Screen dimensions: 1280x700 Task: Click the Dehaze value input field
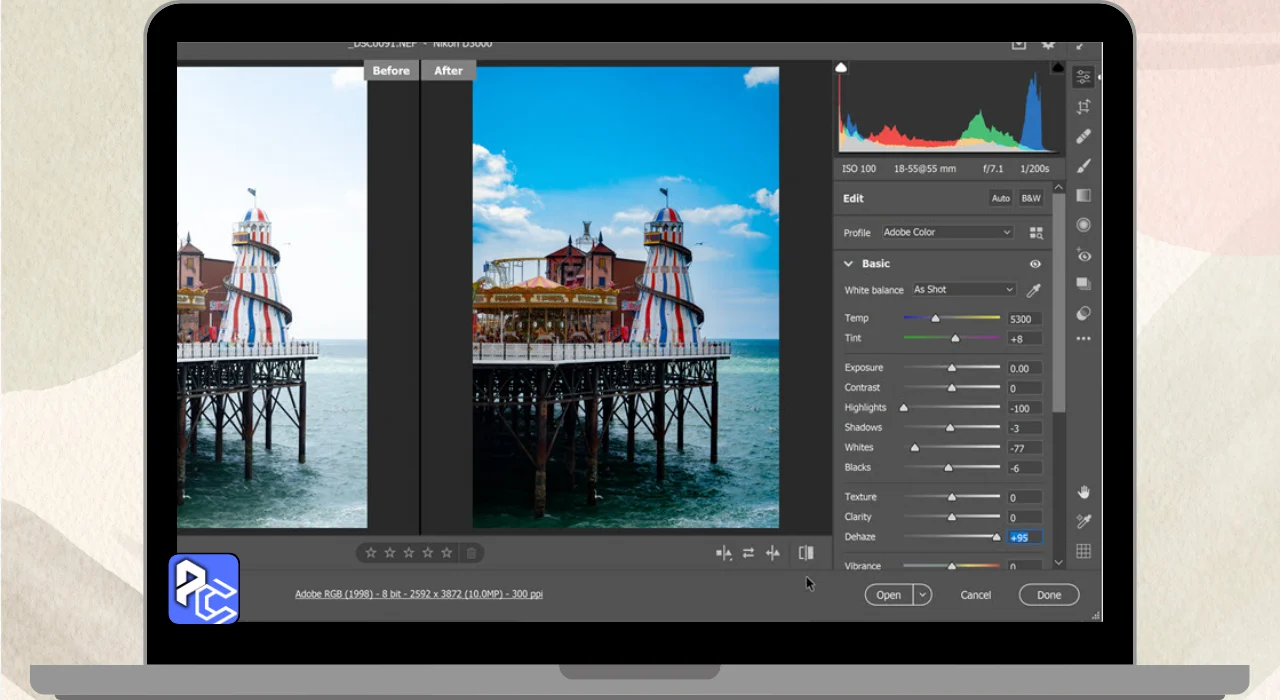(x=1024, y=537)
